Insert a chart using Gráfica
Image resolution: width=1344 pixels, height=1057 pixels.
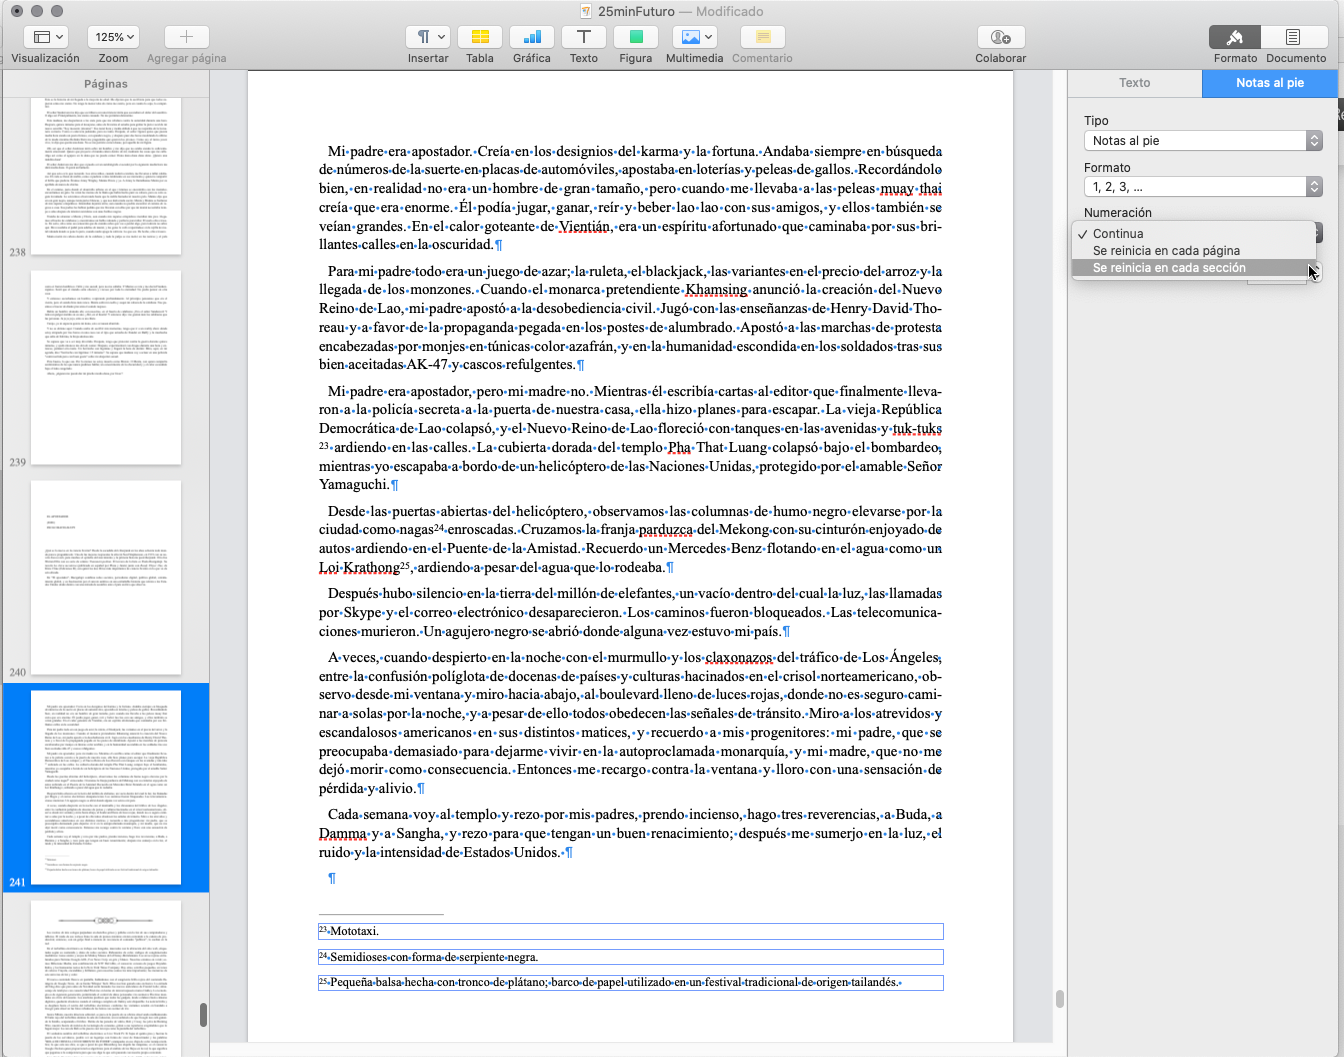point(532,37)
